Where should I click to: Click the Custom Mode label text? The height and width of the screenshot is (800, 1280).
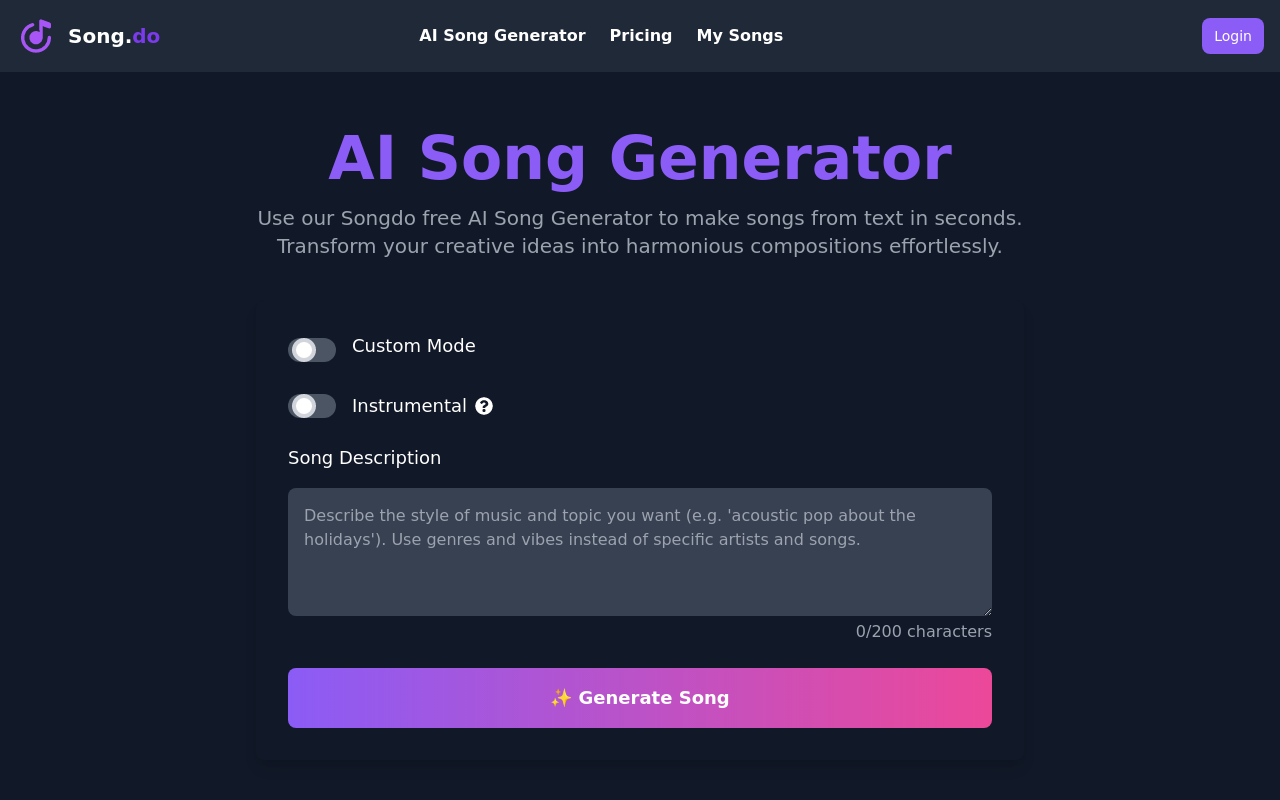(x=414, y=346)
